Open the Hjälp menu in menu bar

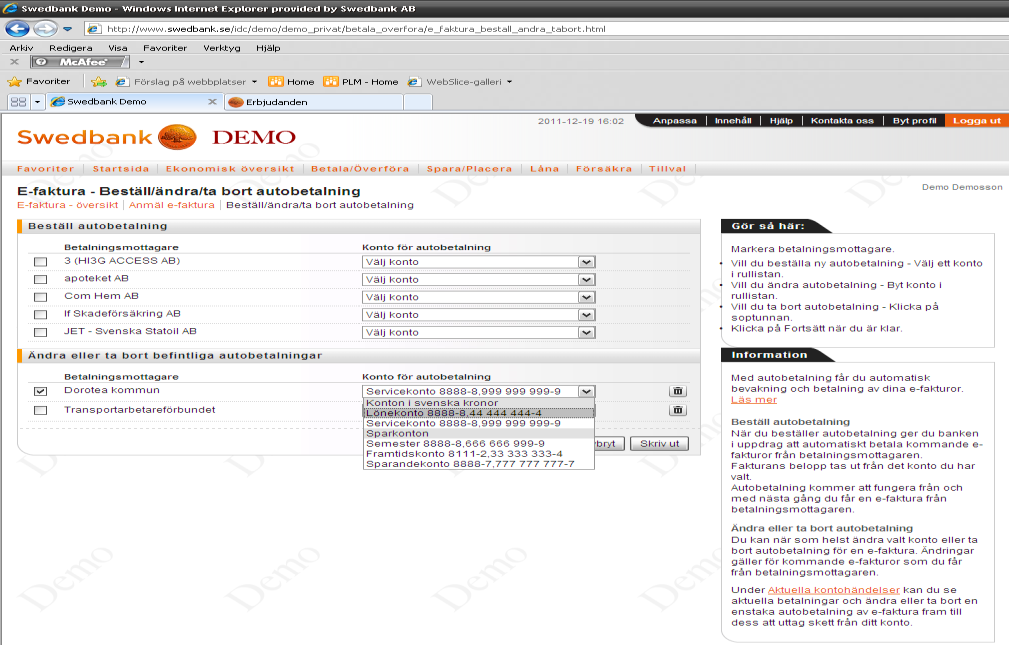click(268, 48)
